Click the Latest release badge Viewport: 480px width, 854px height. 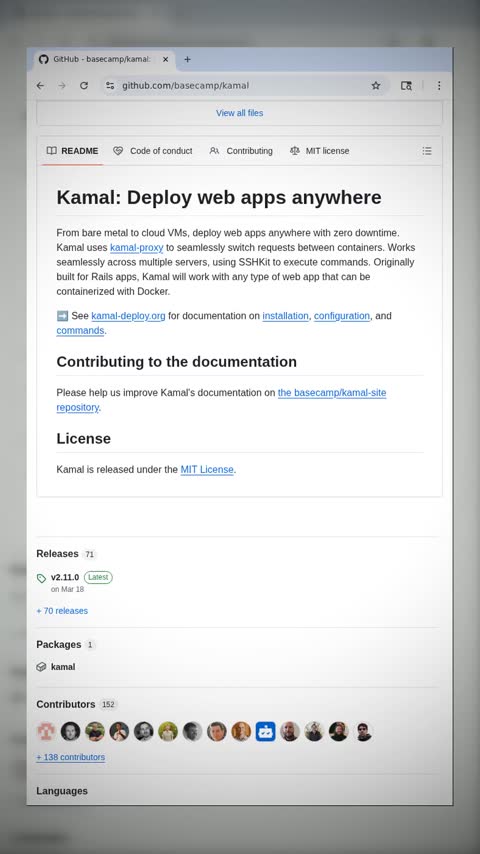click(98, 577)
